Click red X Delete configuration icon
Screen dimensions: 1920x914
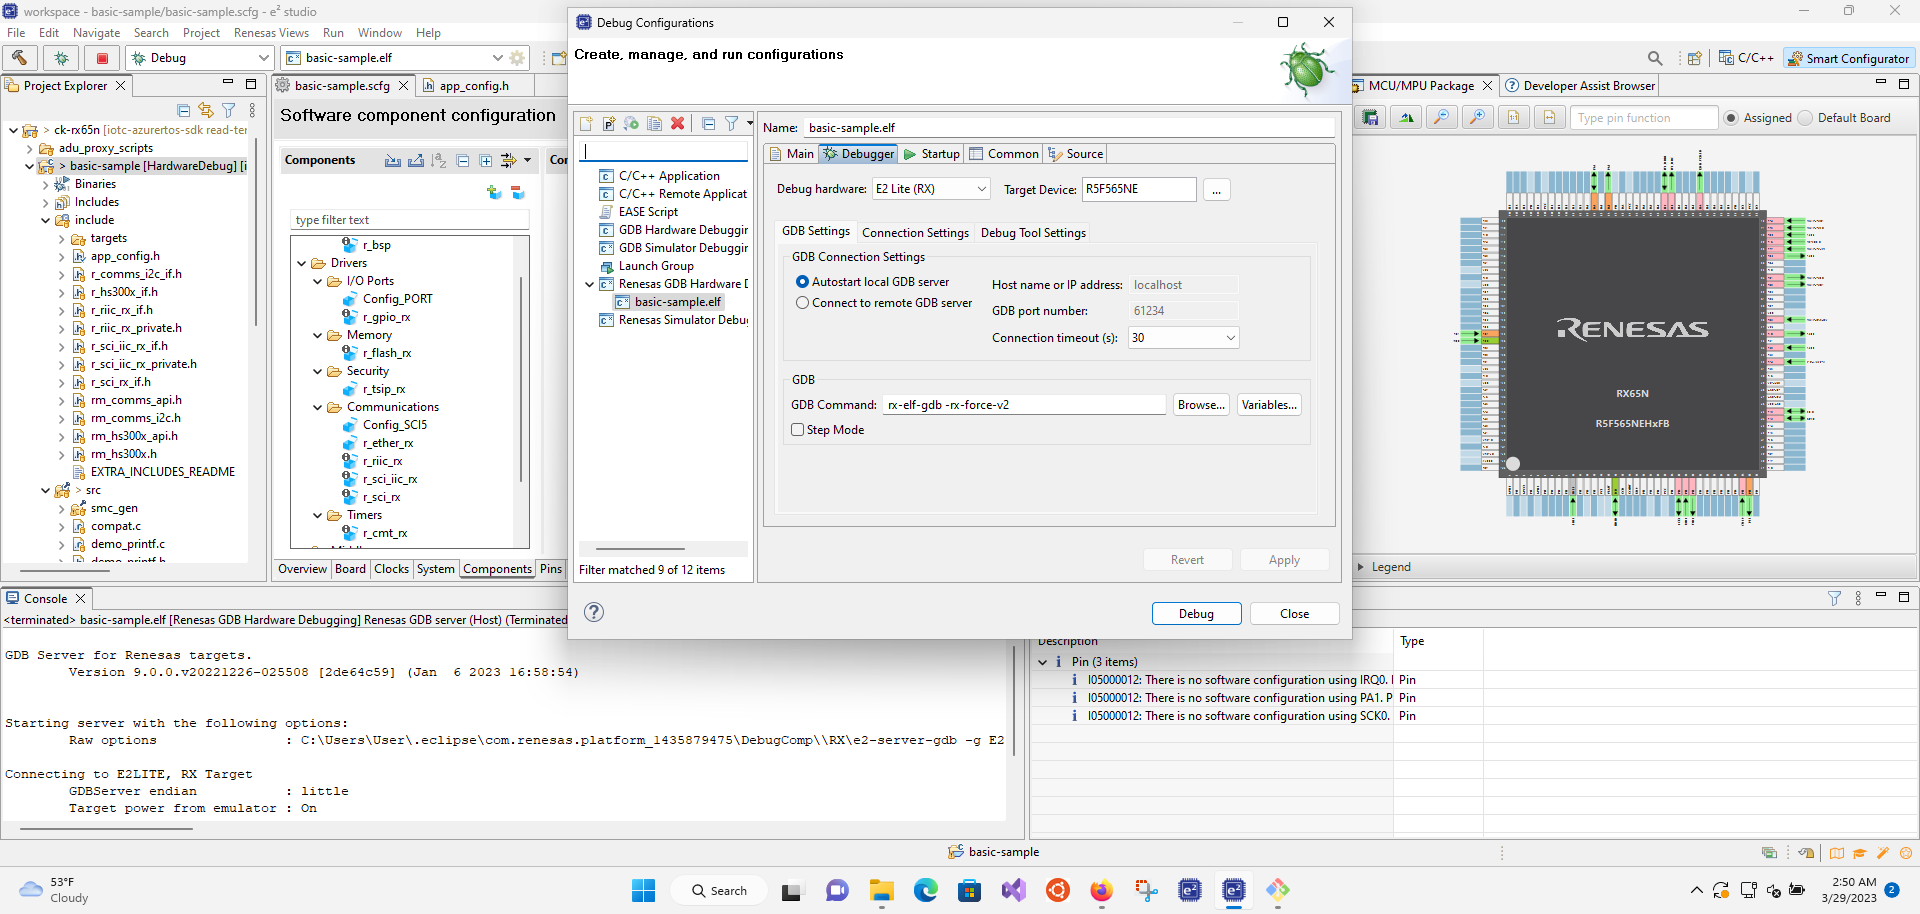point(678,123)
